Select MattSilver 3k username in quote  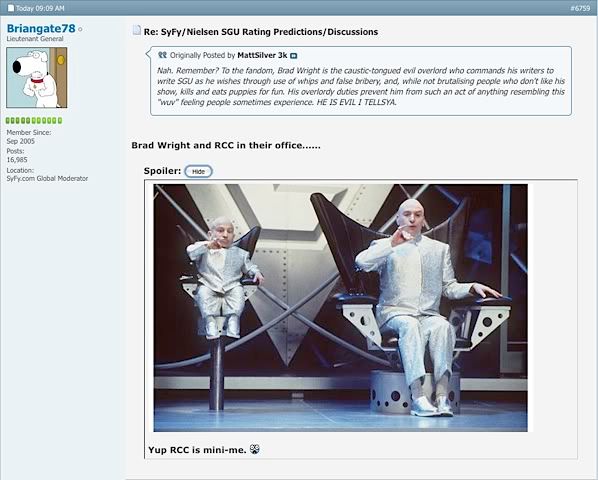click(x=262, y=55)
